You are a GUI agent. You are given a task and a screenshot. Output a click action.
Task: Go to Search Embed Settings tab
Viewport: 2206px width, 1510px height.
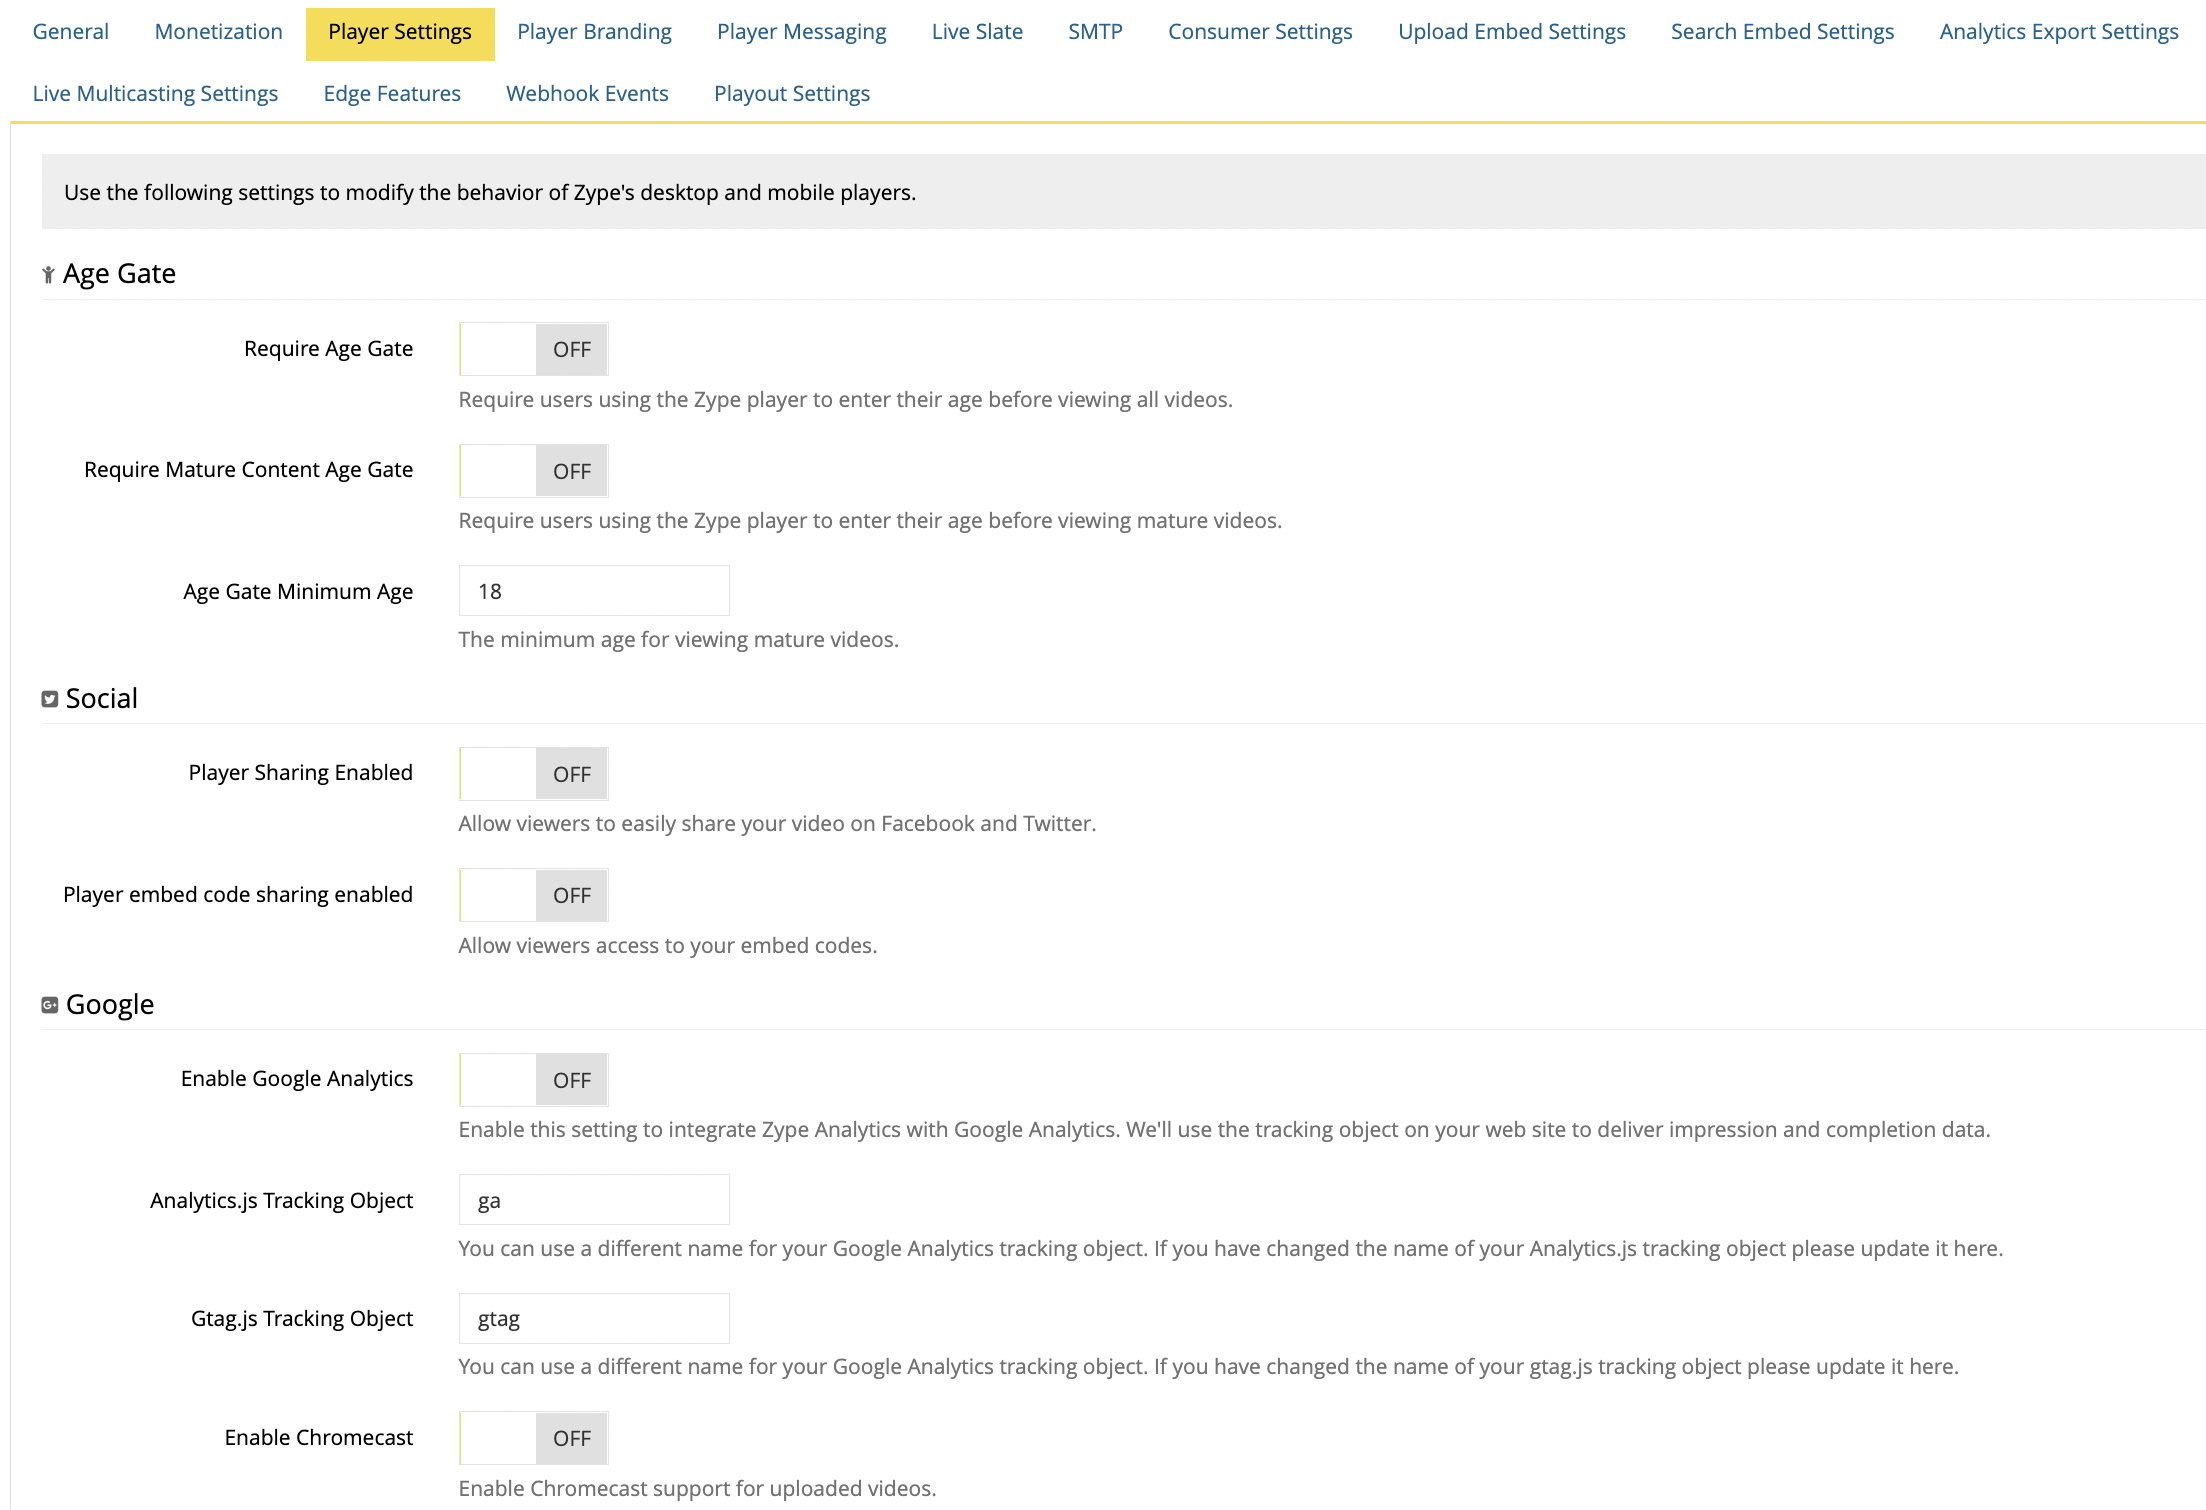pos(1783,32)
